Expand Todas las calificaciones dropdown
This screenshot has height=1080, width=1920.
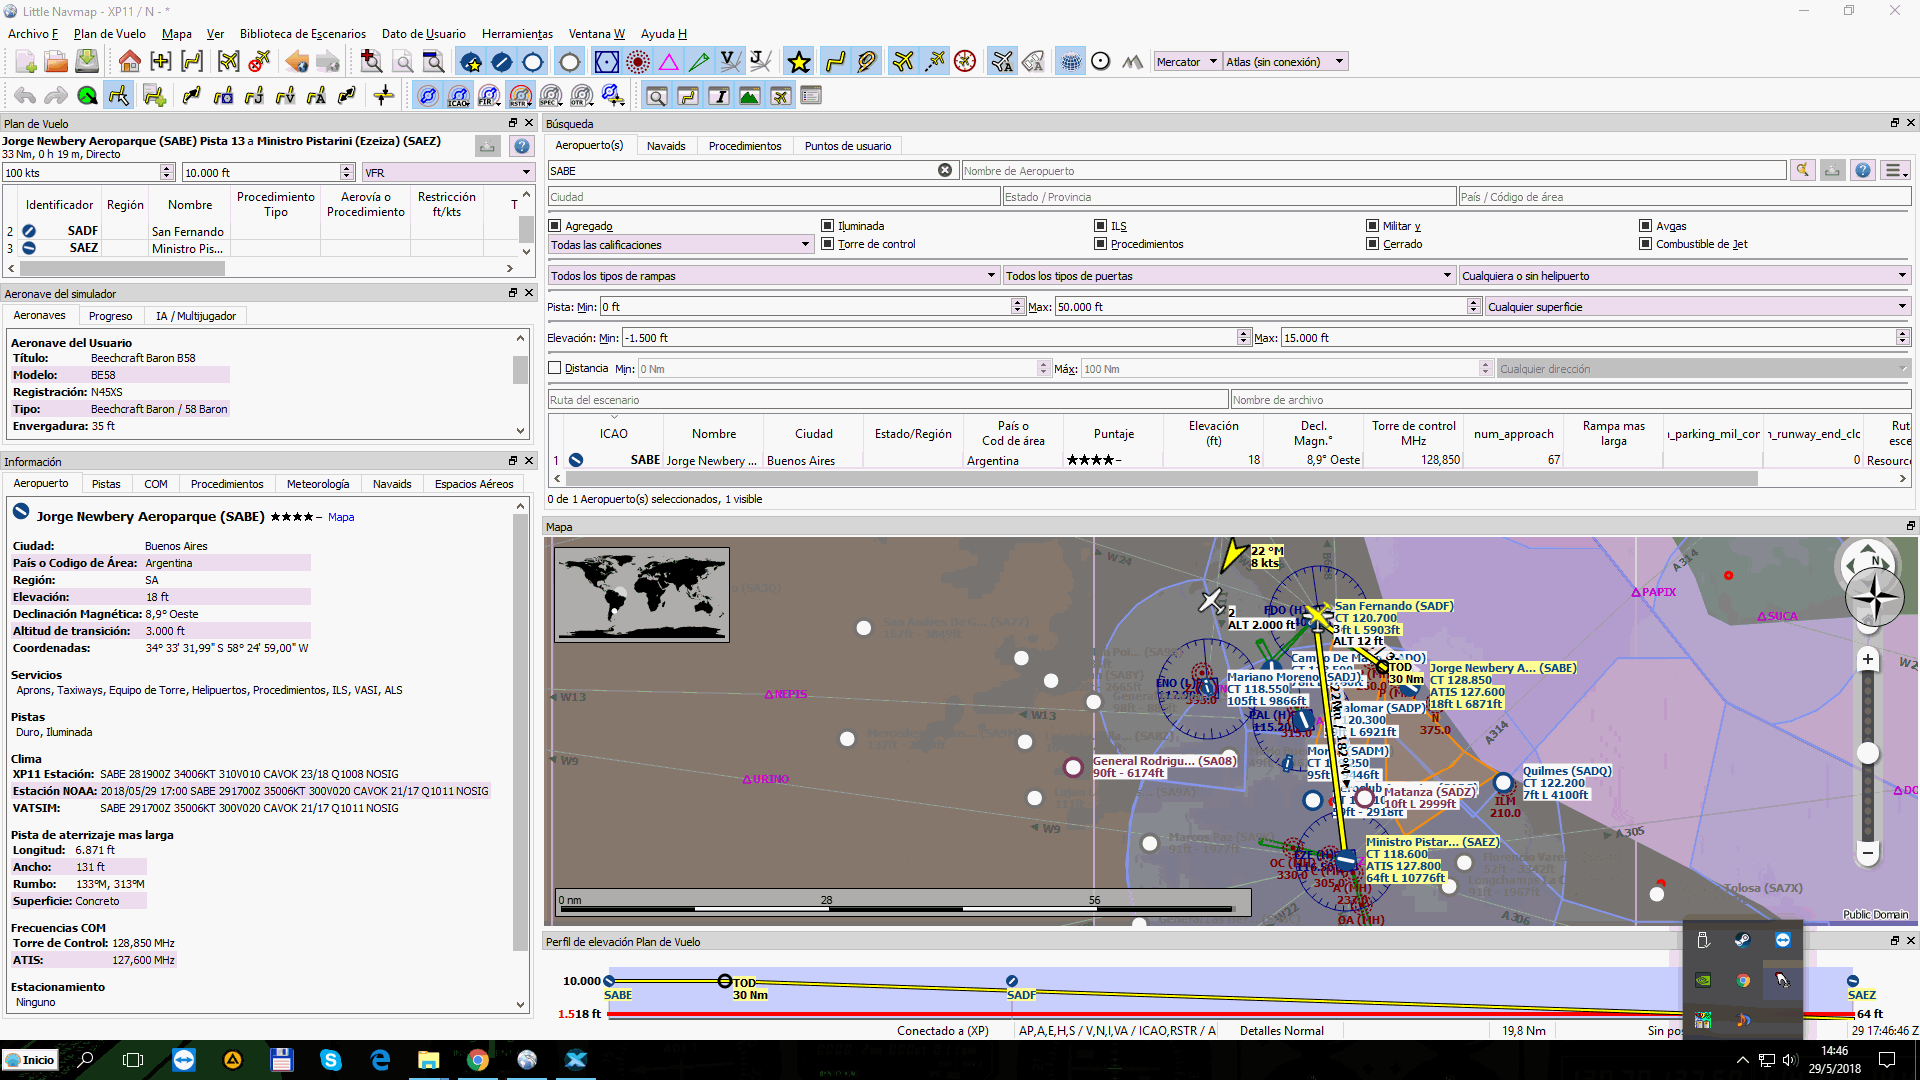coord(680,245)
